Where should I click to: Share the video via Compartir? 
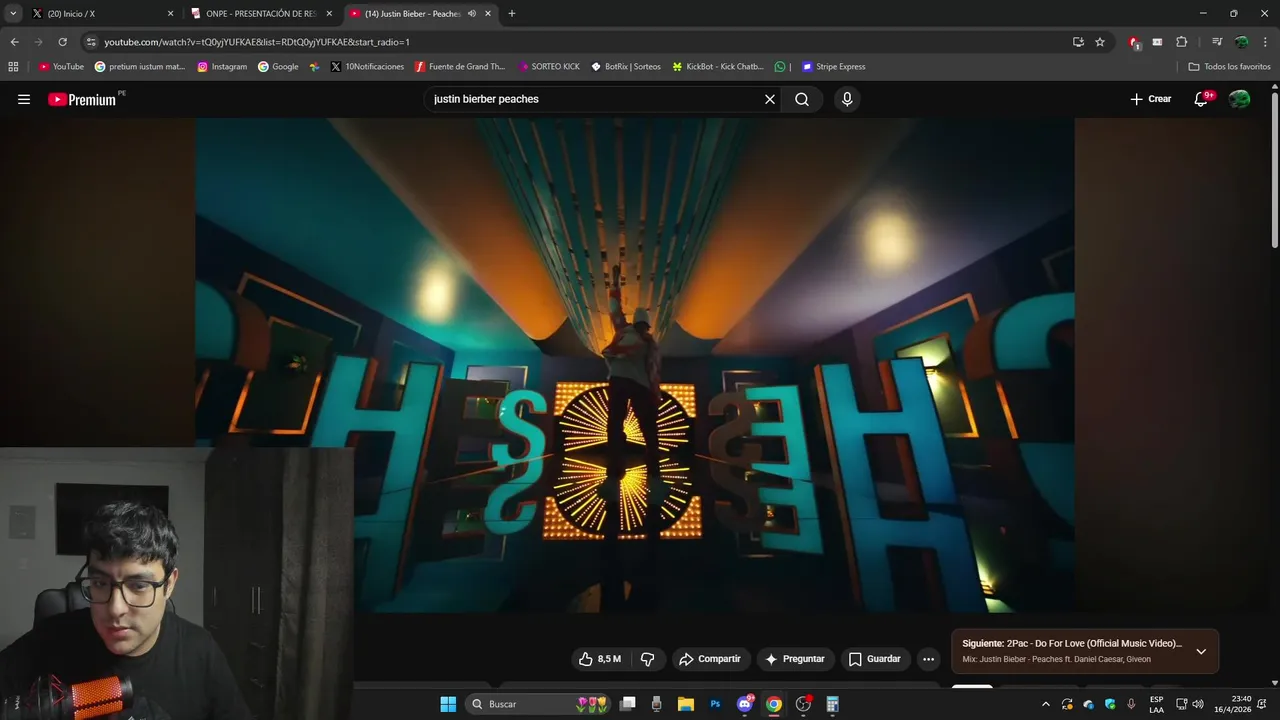[709, 659]
